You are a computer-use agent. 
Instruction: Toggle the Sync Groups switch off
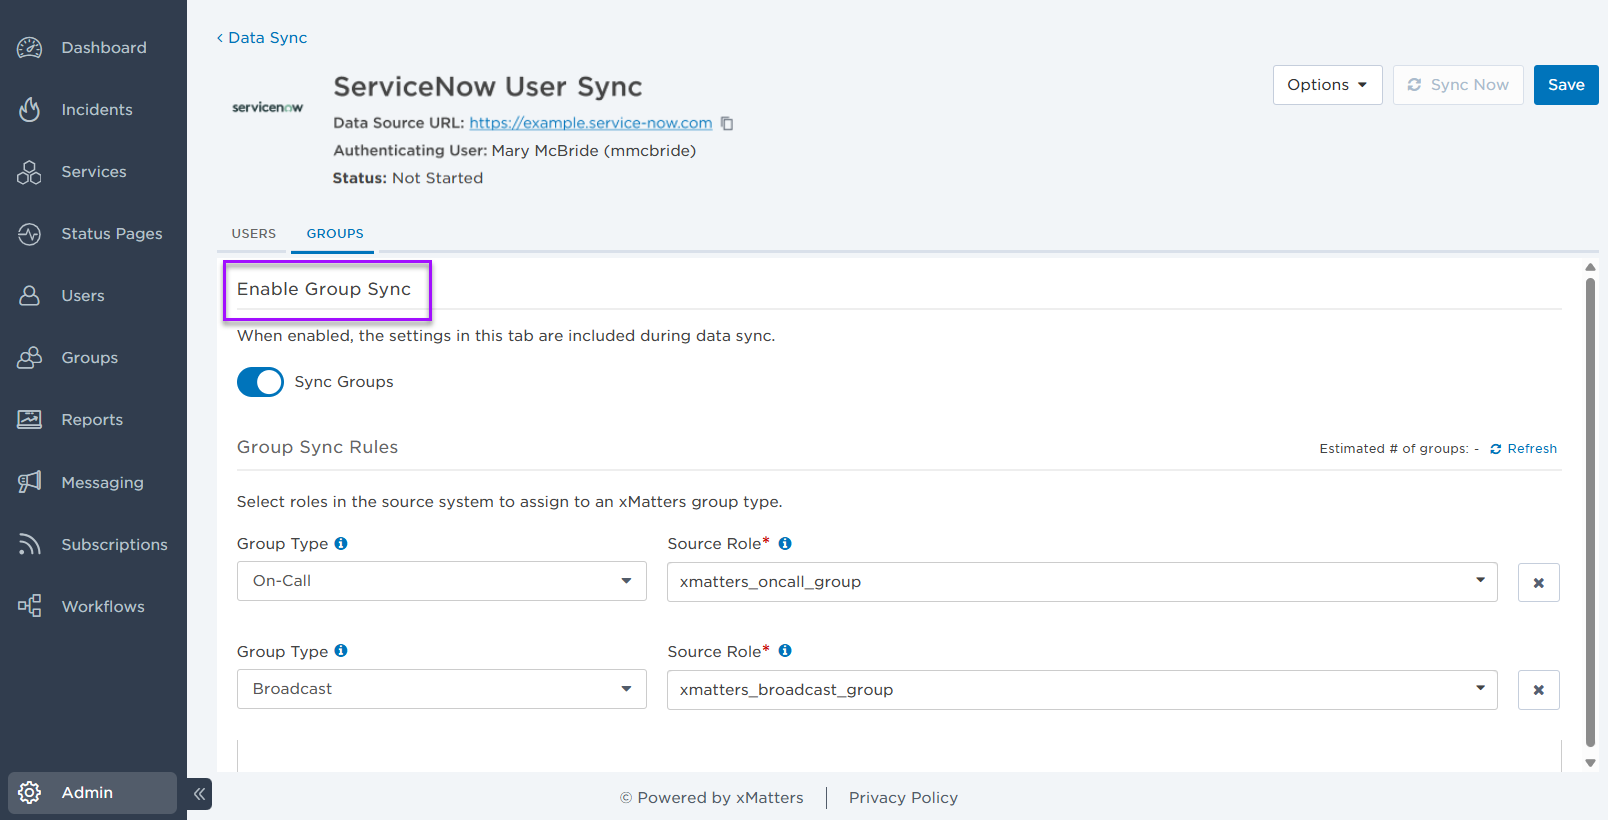point(260,382)
